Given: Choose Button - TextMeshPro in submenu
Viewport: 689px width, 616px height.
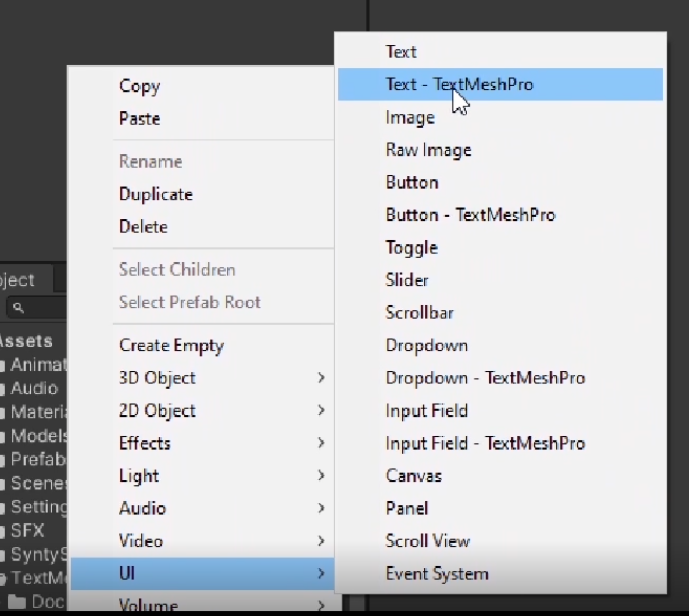Looking at the screenshot, I should pyautogui.click(x=470, y=215).
